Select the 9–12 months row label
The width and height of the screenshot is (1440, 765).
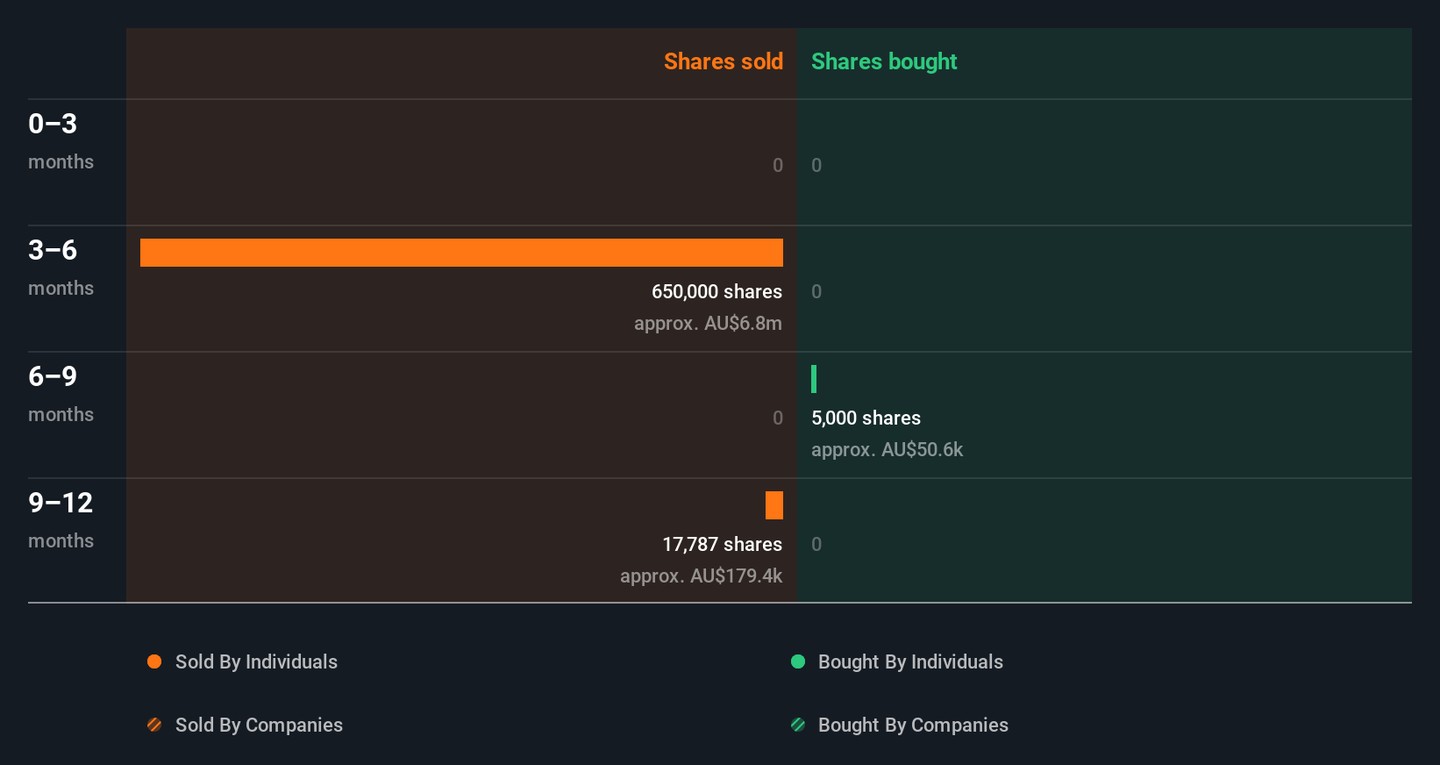click(60, 520)
